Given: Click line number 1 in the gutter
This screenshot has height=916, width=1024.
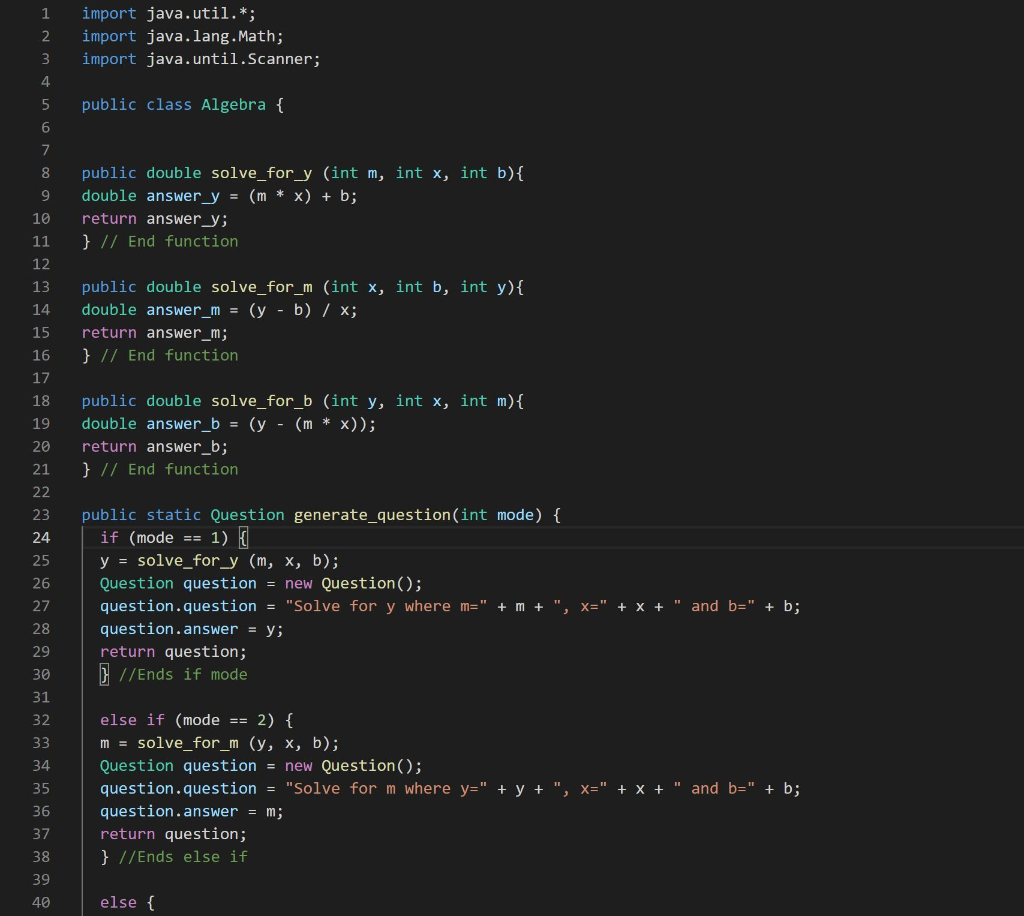Looking at the screenshot, I should (45, 13).
